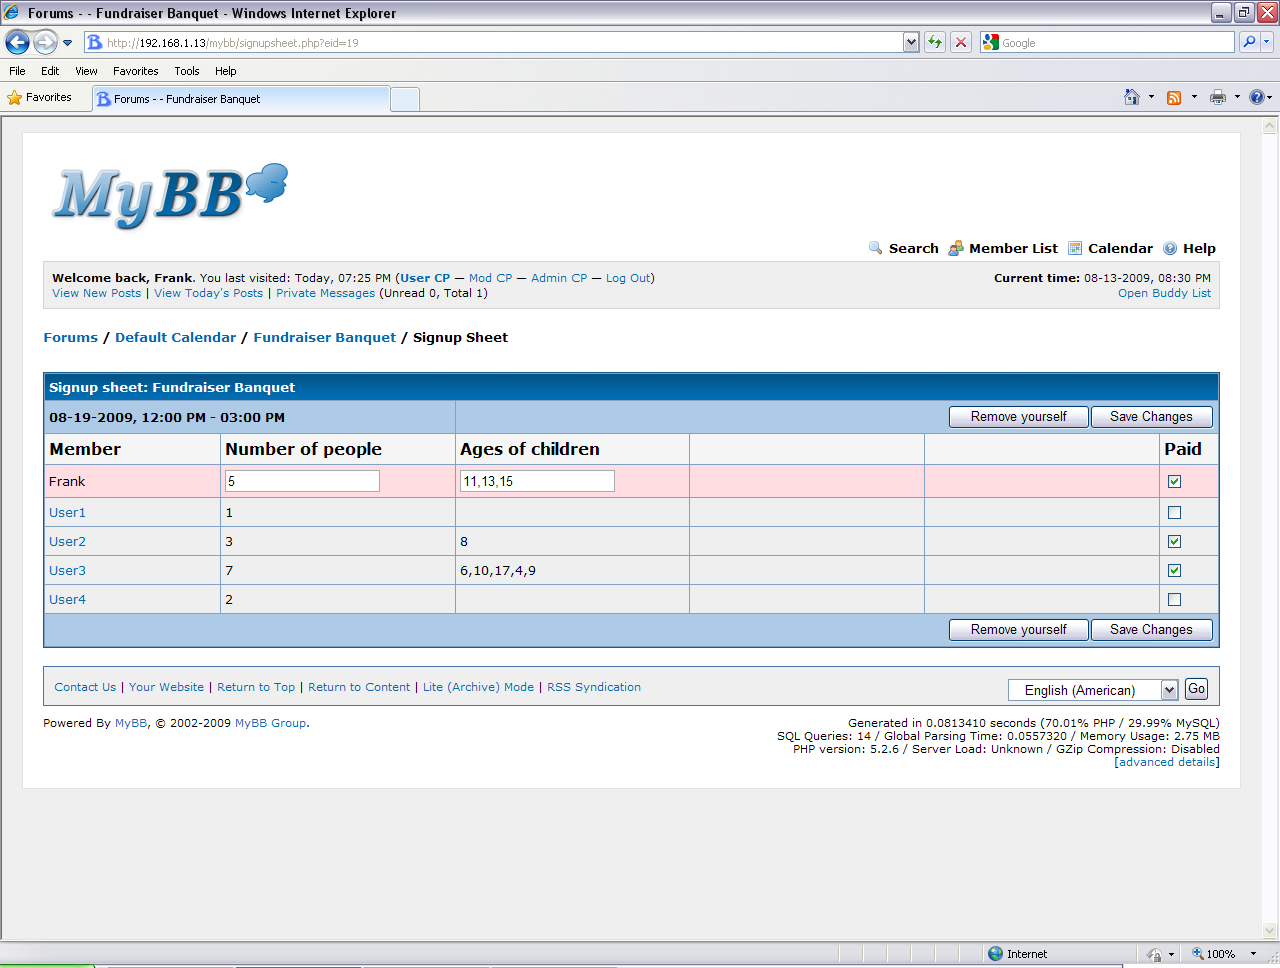Viewport: 1280px width, 968px height.
Task: Open the Tools menu
Action: [187, 71]
